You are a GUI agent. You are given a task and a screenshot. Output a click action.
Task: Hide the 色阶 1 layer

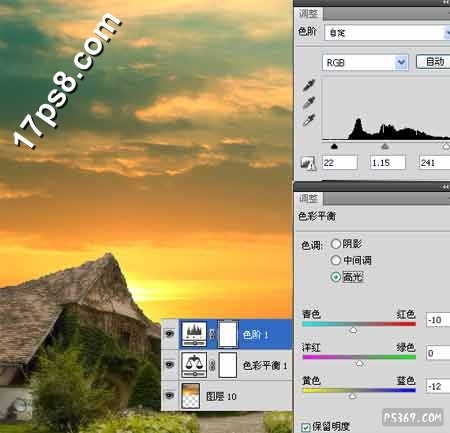point(170,334)
